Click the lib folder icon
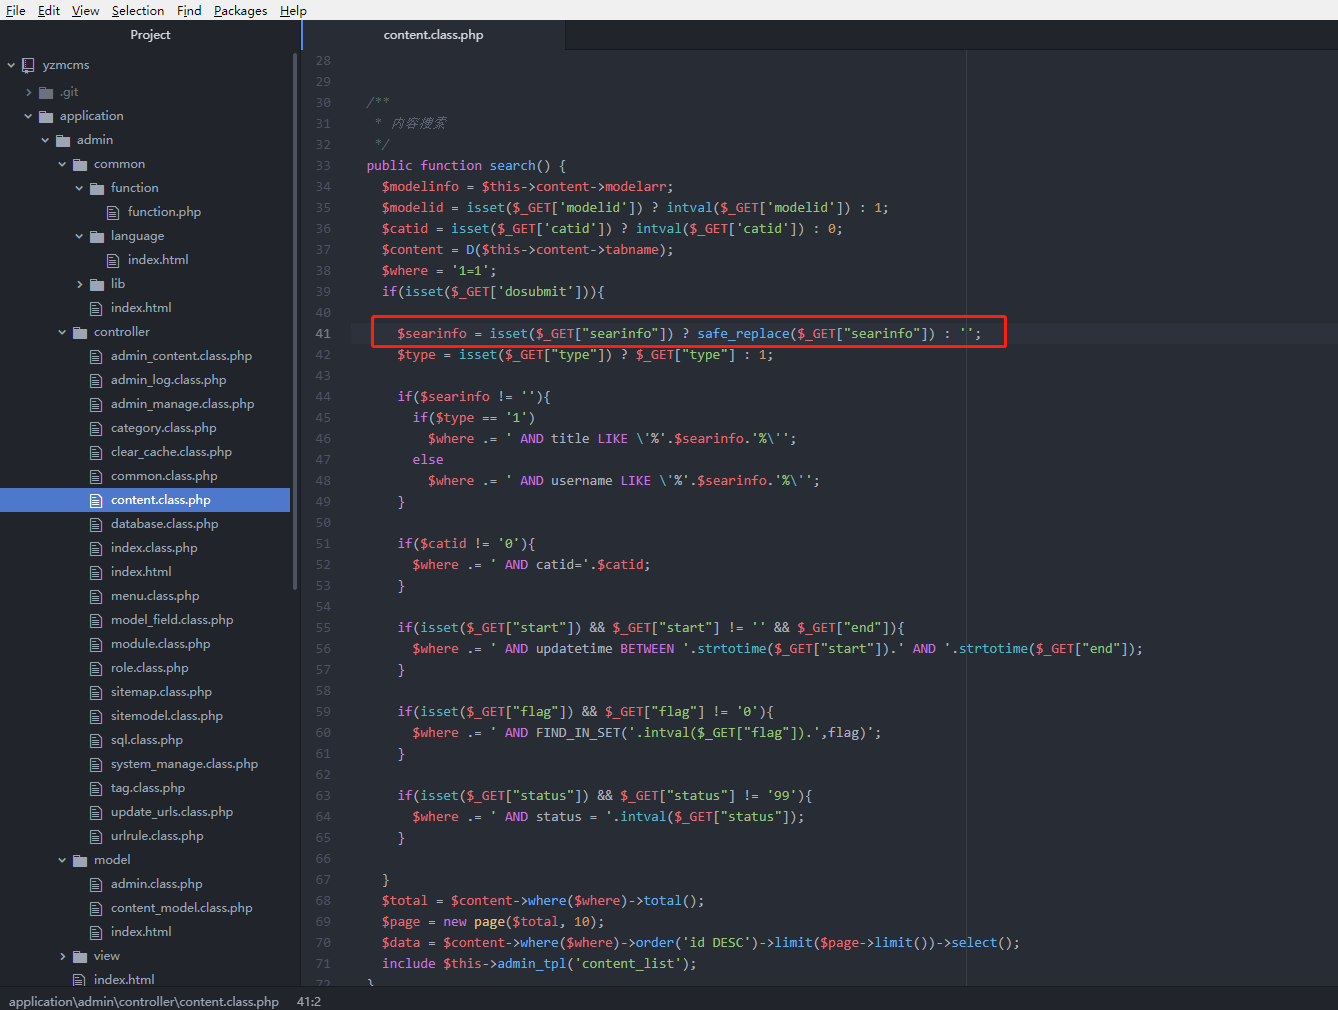 tap(97, 285)
